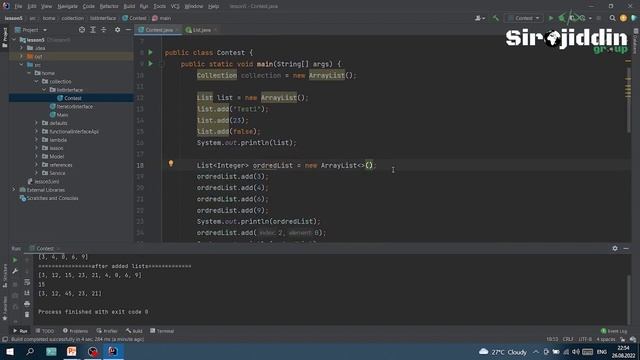Open Run panel gear options
640x360 pixels.
(x=615, y=248)
